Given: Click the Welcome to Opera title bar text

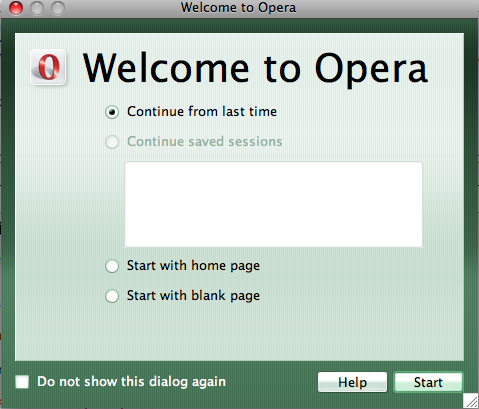Looking at the screenshot, I should (238, 7).
